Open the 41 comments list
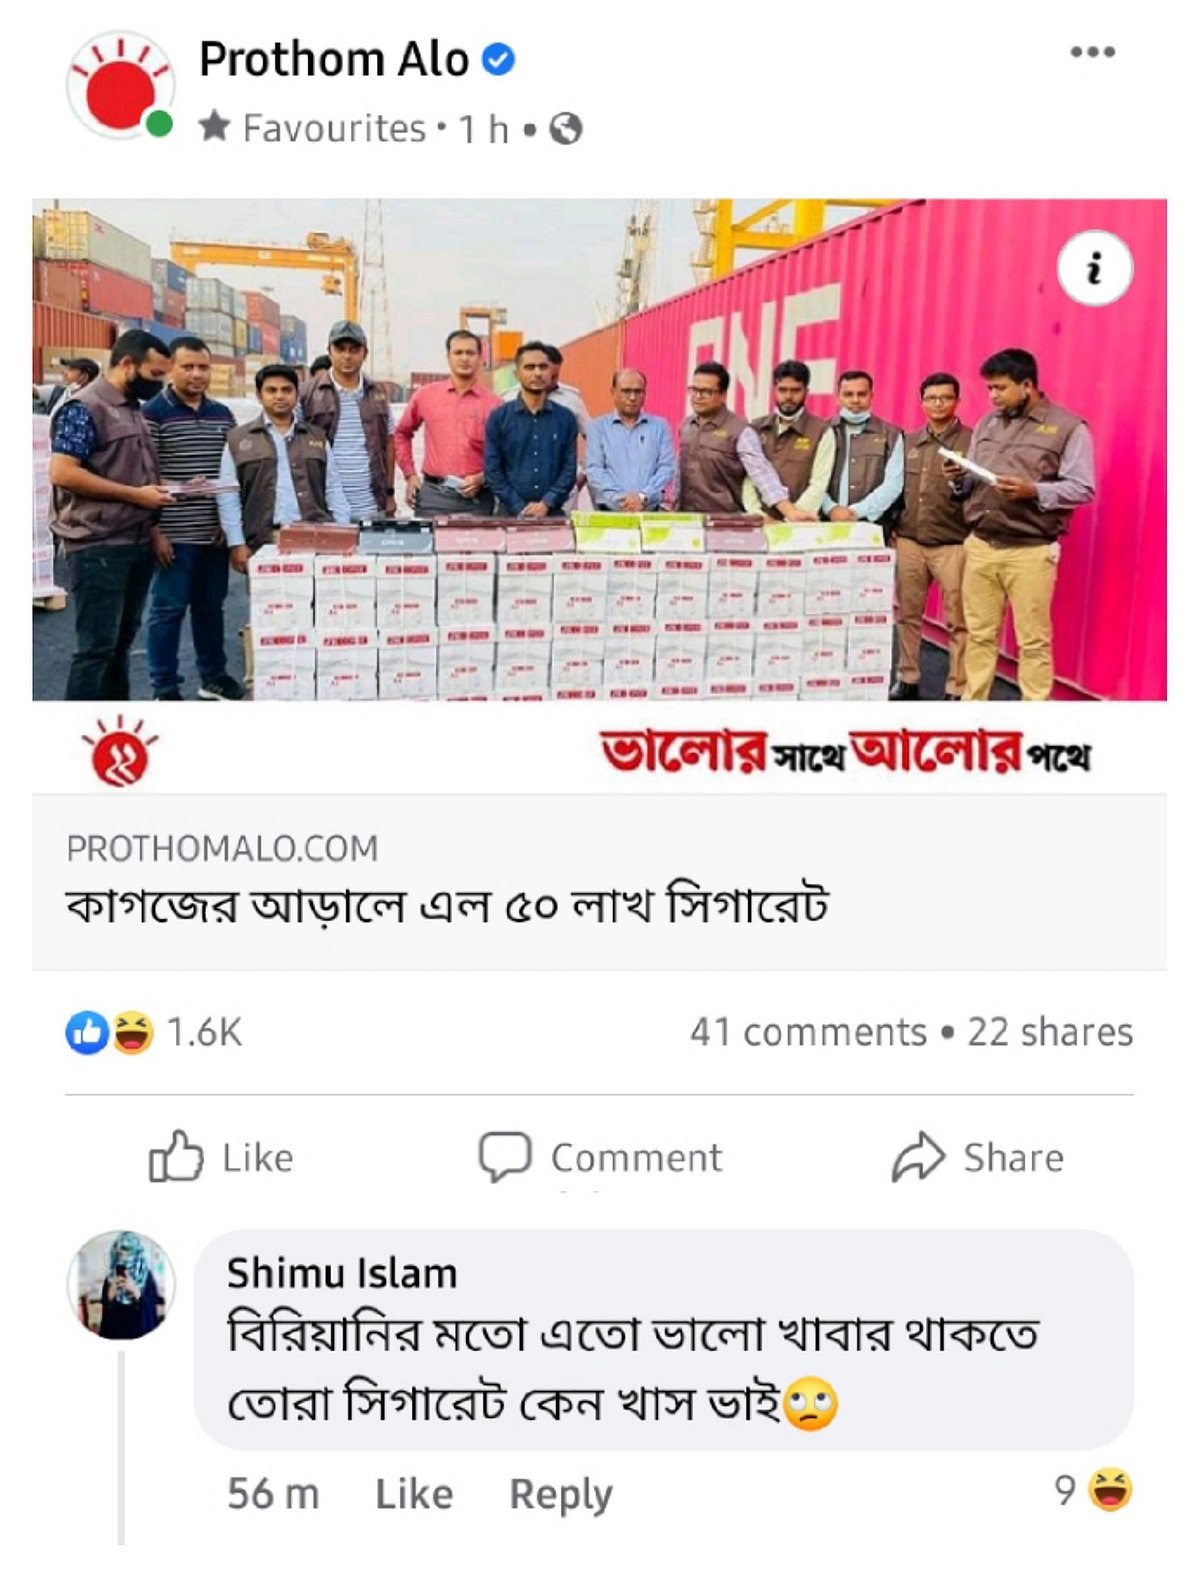1200x1577 pixels. click(808, 1032)
